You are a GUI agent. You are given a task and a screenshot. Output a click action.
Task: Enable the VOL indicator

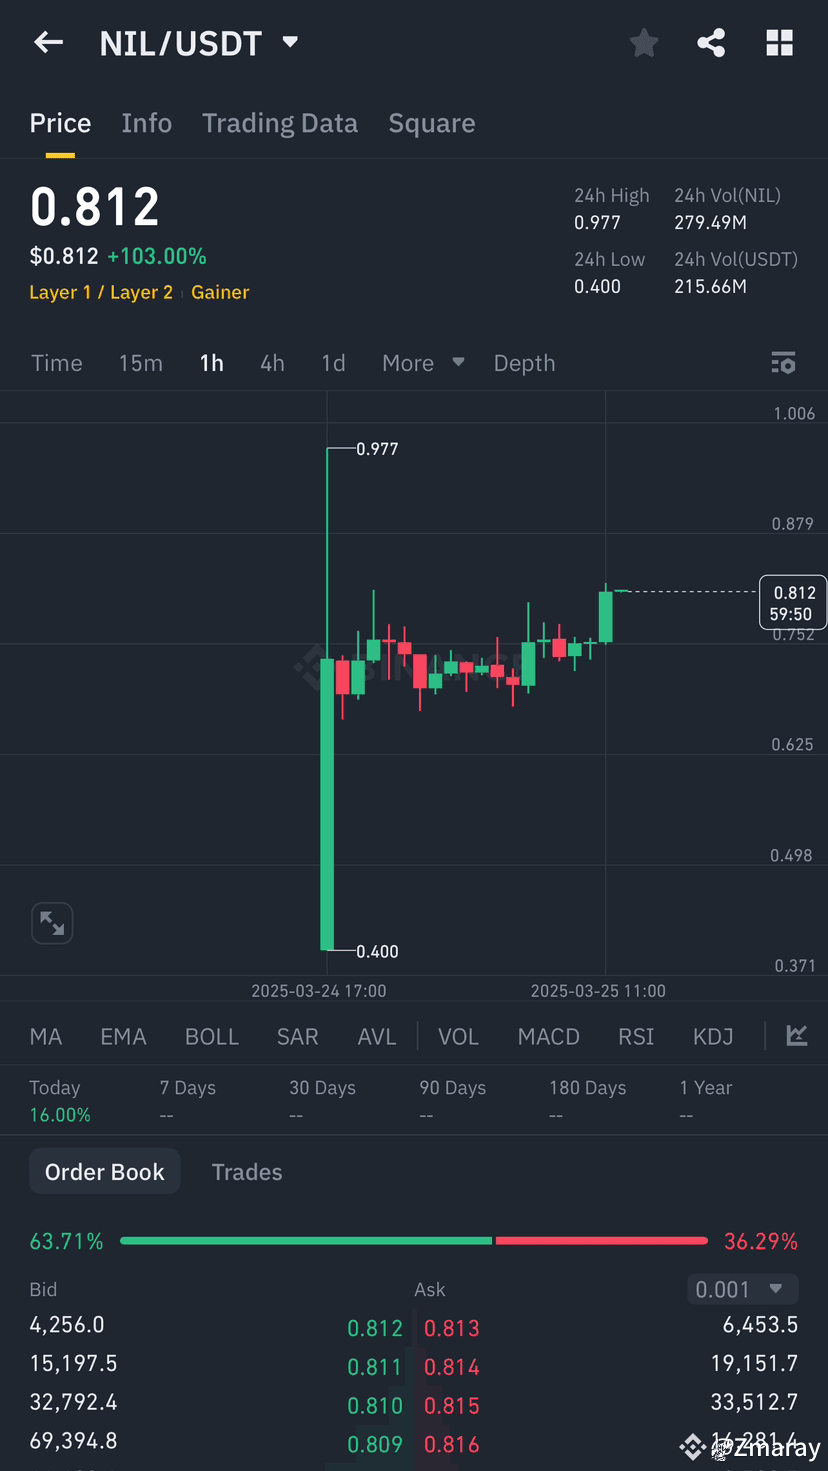coord(458,1036)
